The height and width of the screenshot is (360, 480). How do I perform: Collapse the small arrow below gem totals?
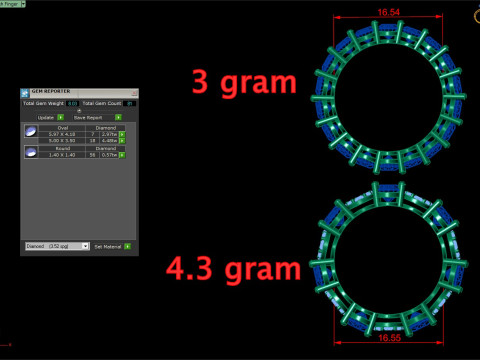(x=79, y=111)
